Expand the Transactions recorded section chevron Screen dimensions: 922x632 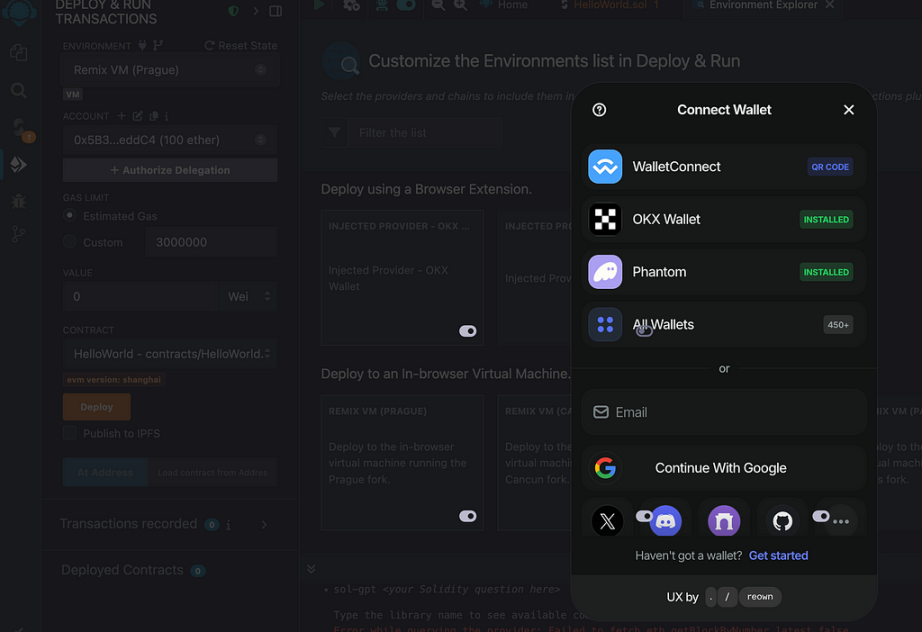coord(265,524)
